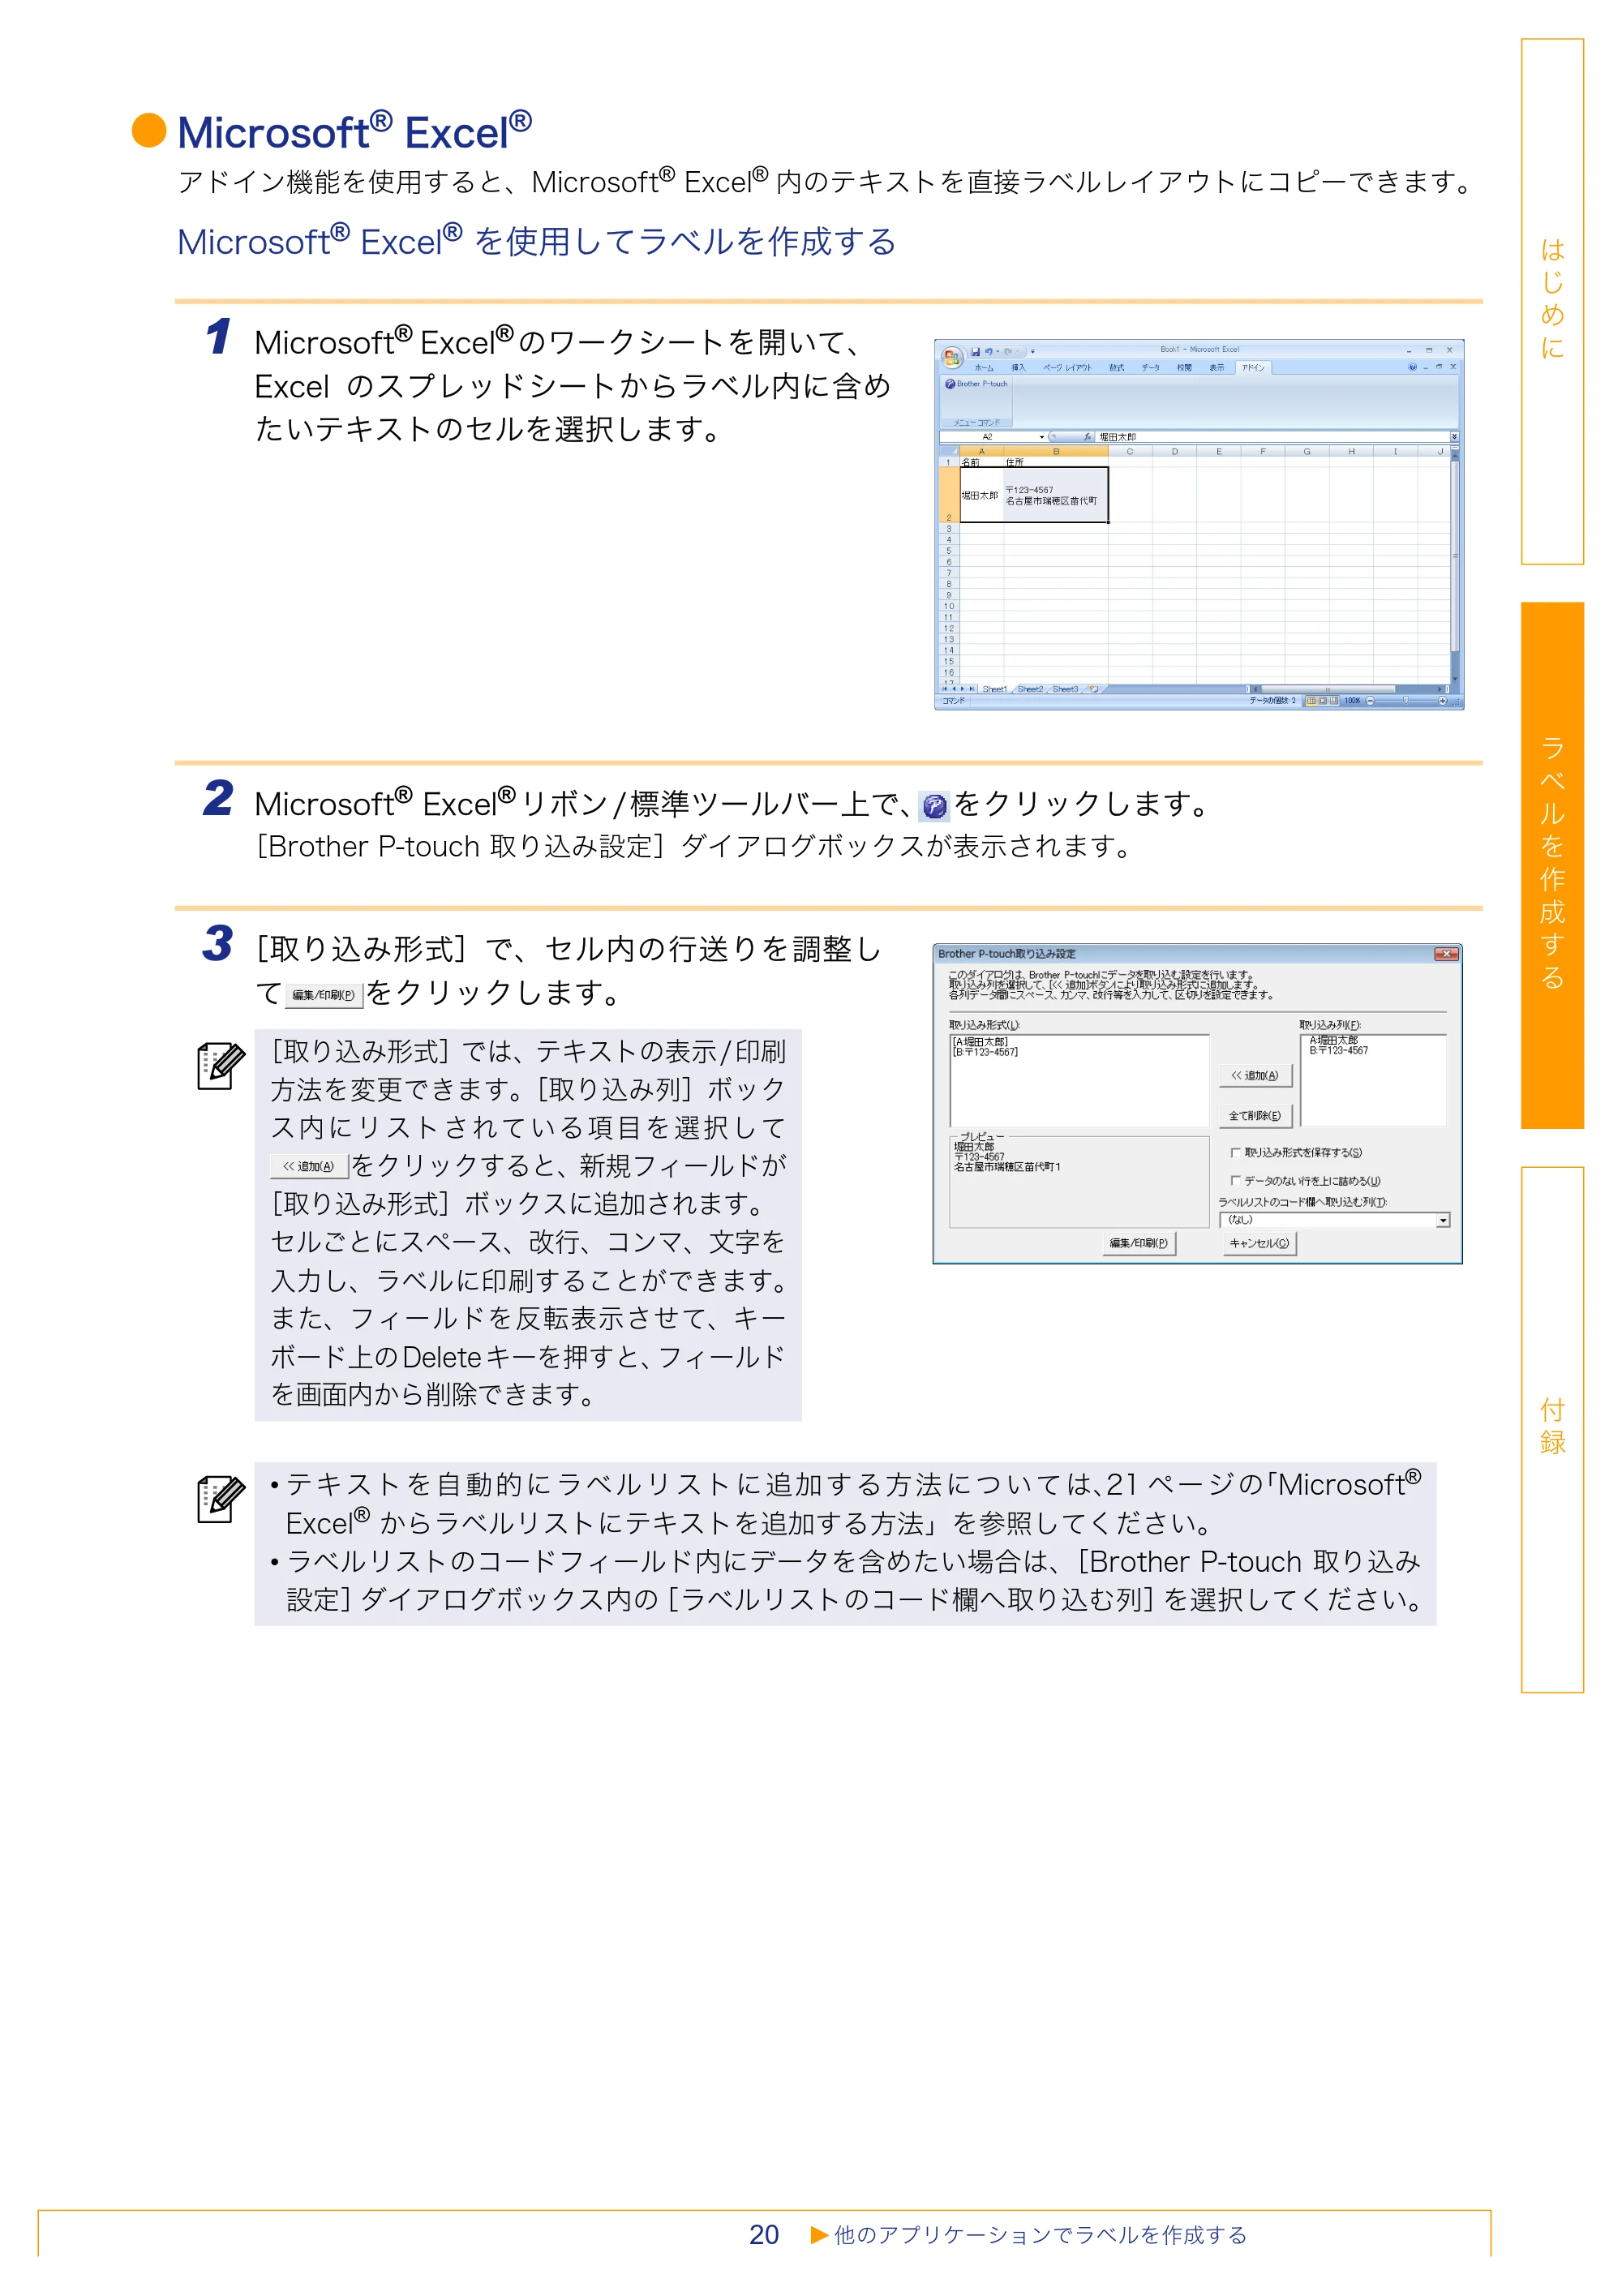This screenshot has width=1622, height=2296.
Task: Open the Quick Access Toolbar customize dropdown
Action: point(1033,352)
